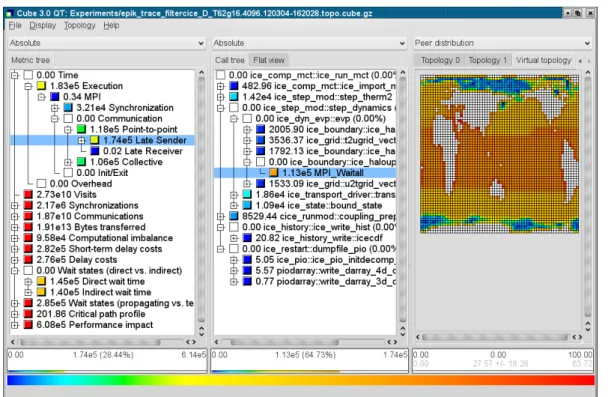This screenshot has height=397, width=611.
Task: Expand the Collective metric node
Action: pos(68,162)
